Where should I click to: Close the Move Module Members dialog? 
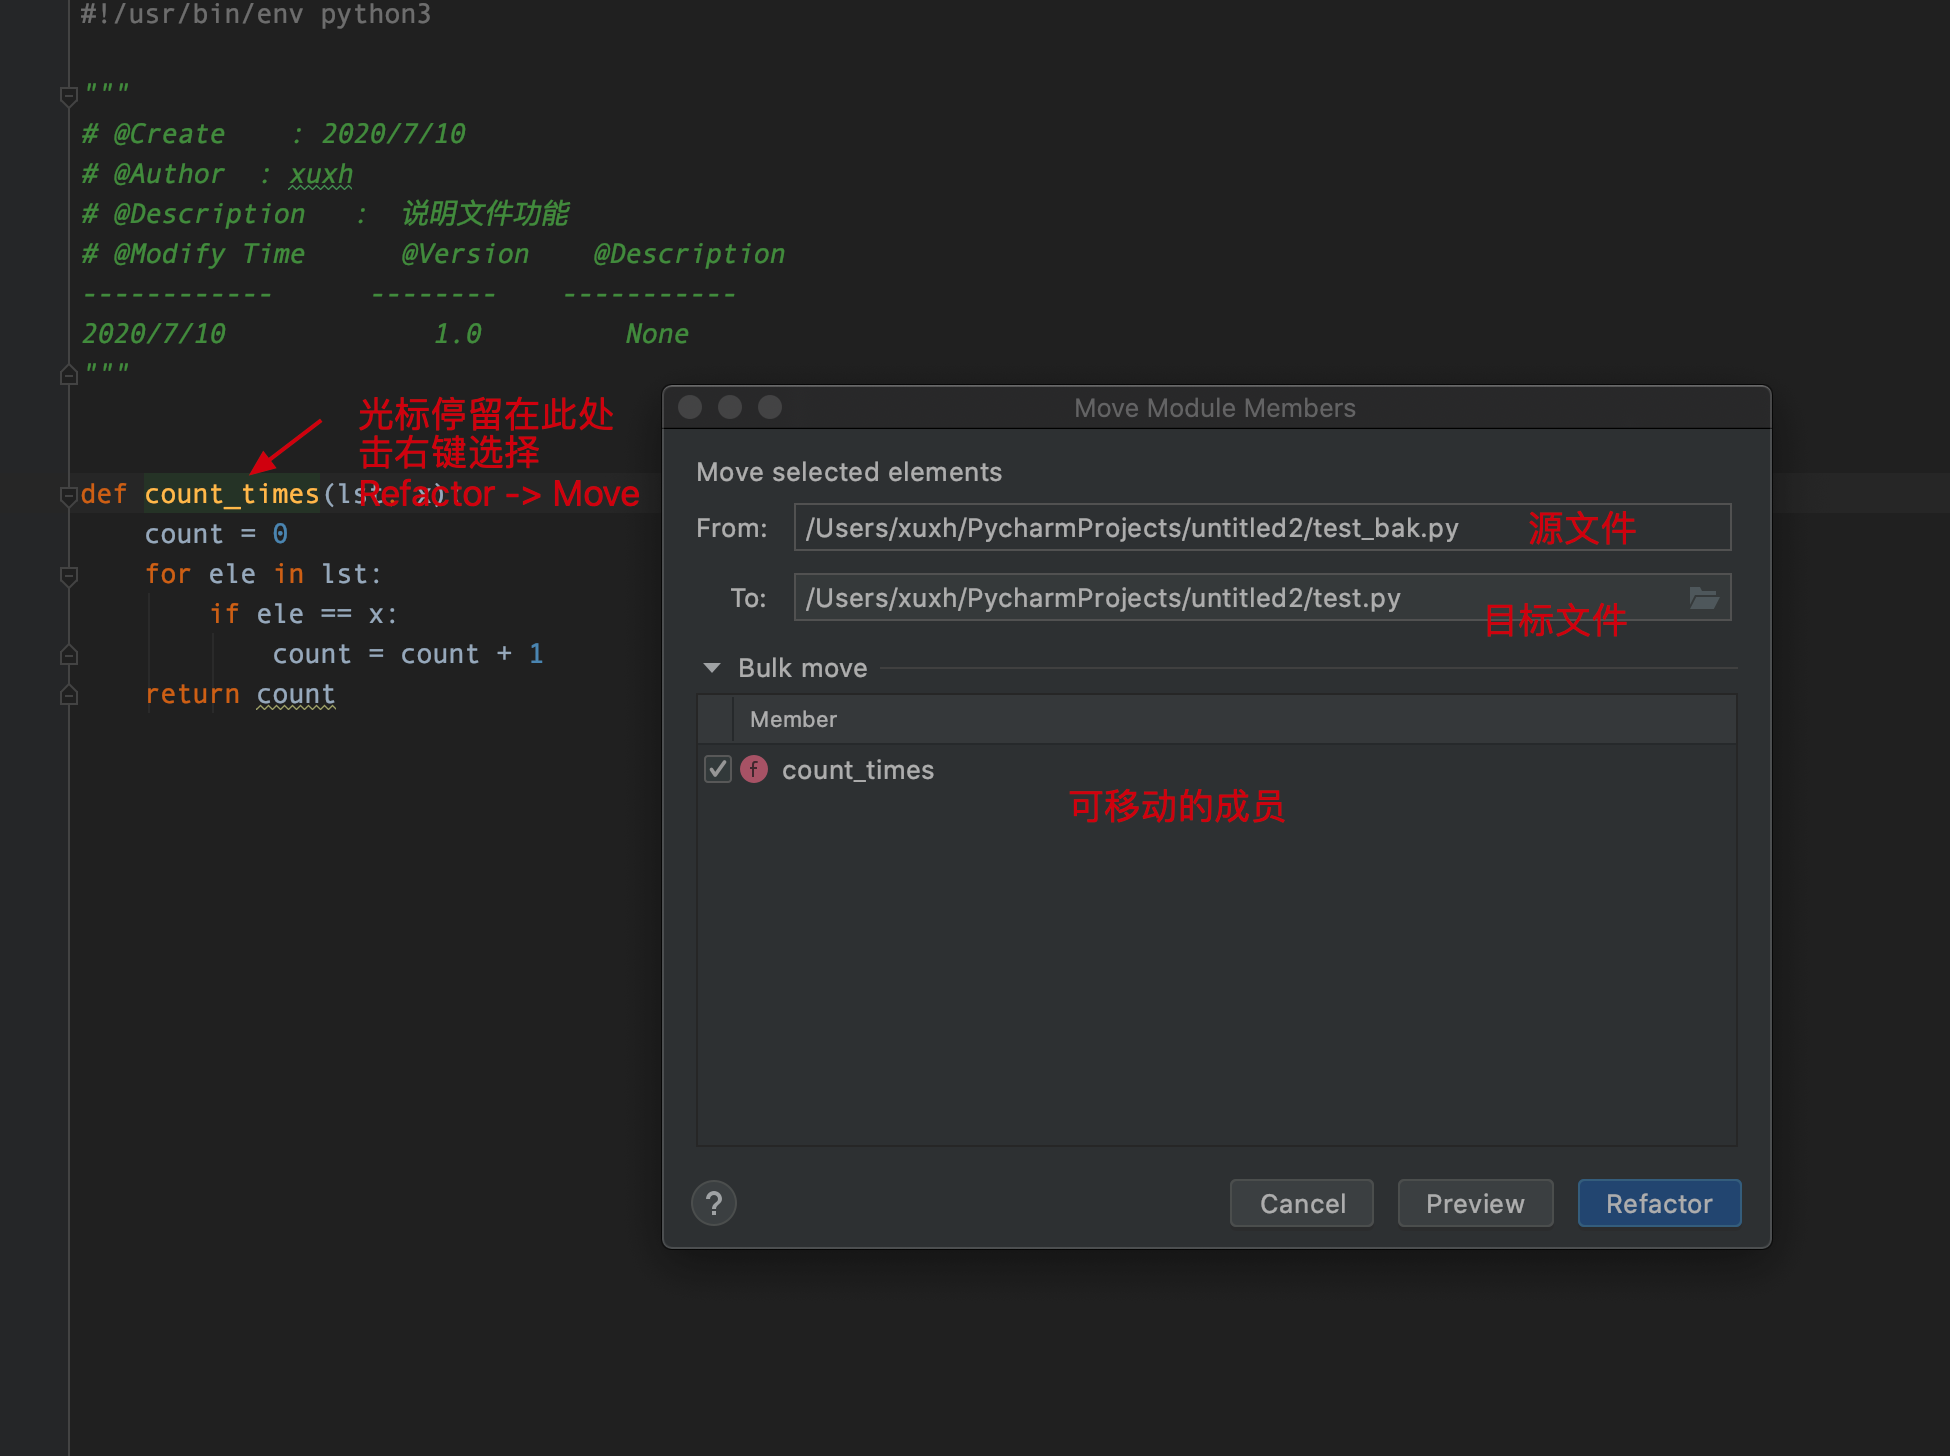pos(690,407)
